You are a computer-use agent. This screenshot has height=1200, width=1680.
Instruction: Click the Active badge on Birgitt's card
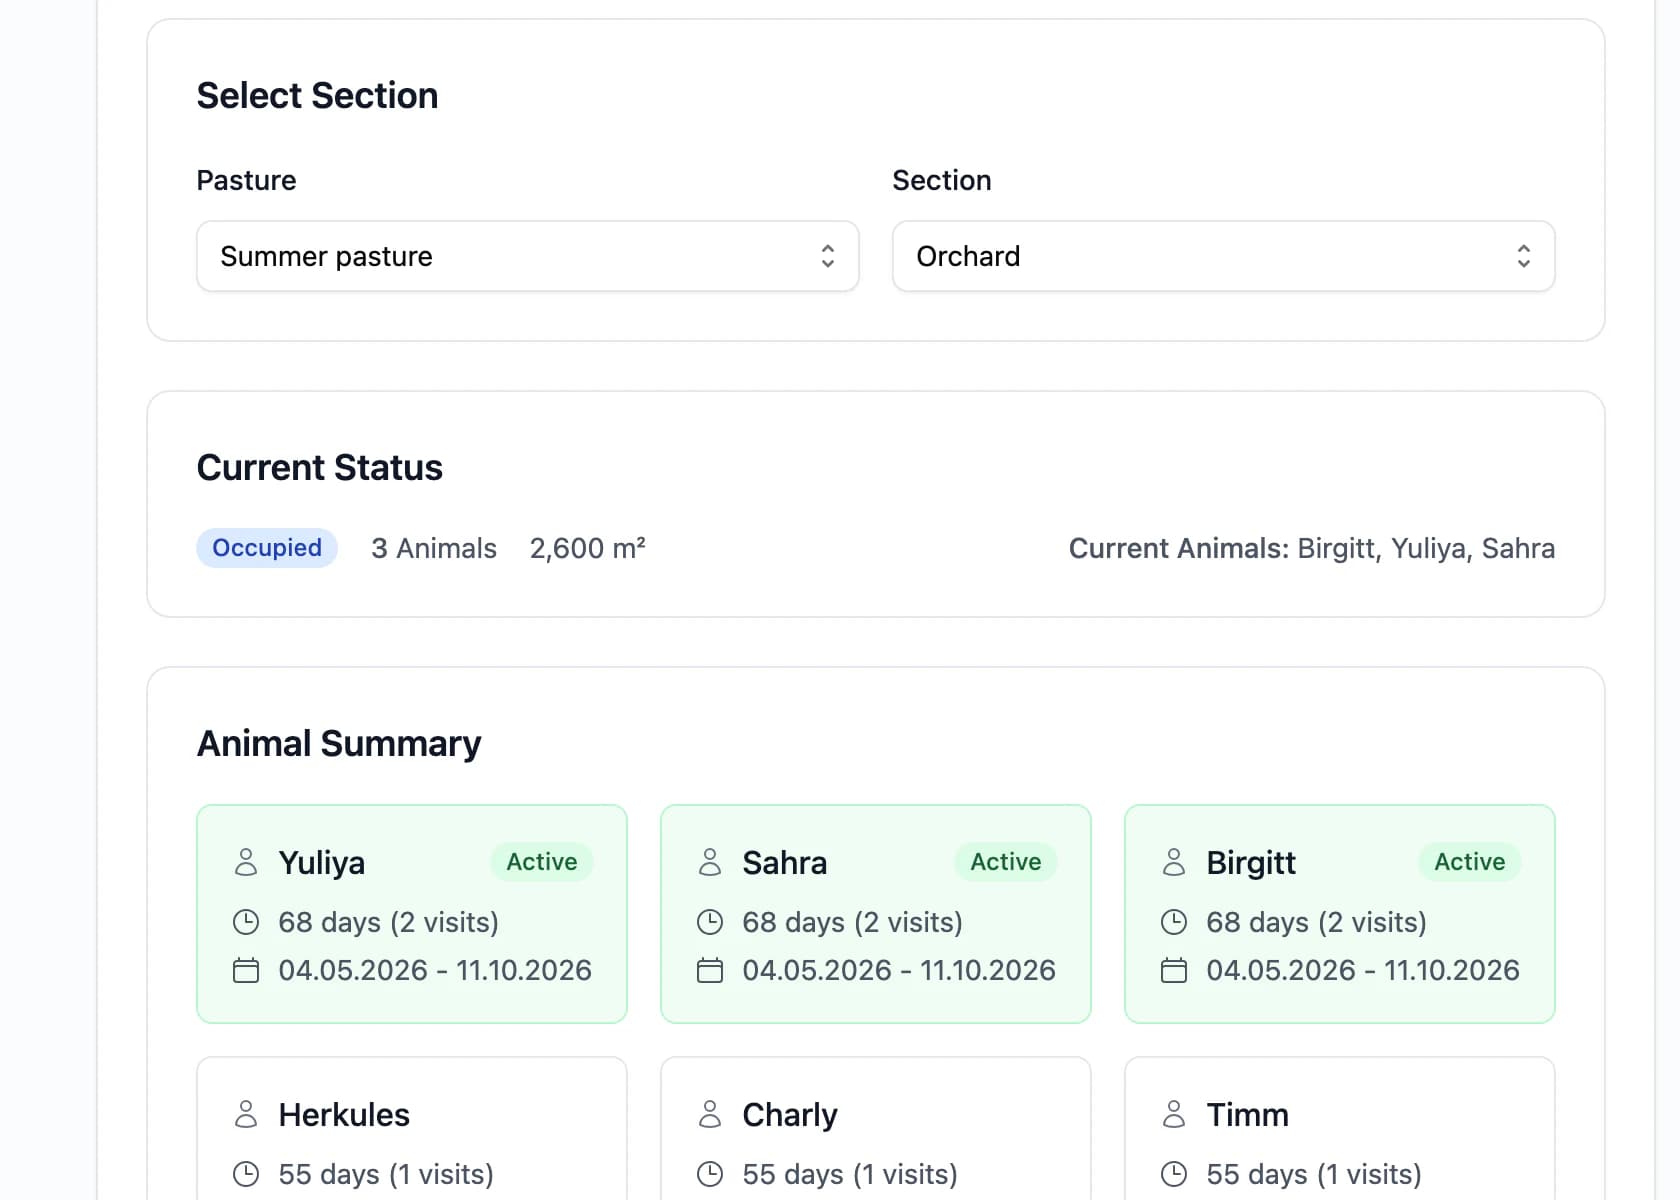pyautogui.click(x=1470, y=862)
